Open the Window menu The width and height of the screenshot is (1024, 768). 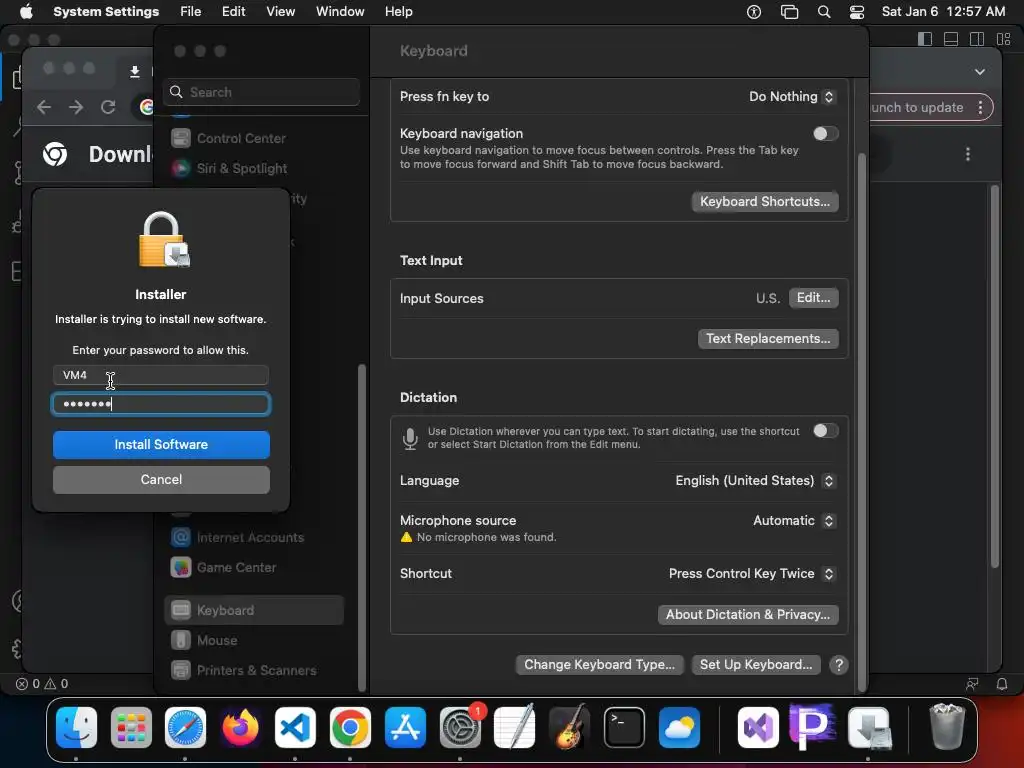tap(340, 12)
